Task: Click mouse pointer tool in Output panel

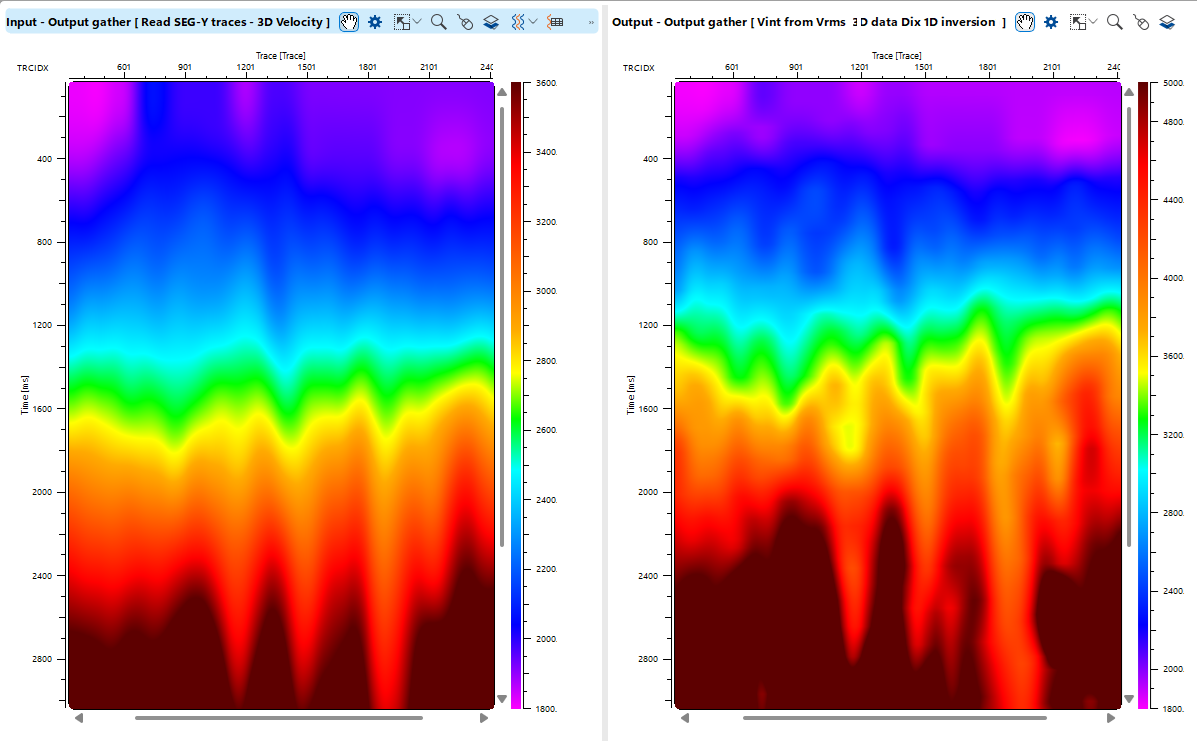Action: 1141,22
